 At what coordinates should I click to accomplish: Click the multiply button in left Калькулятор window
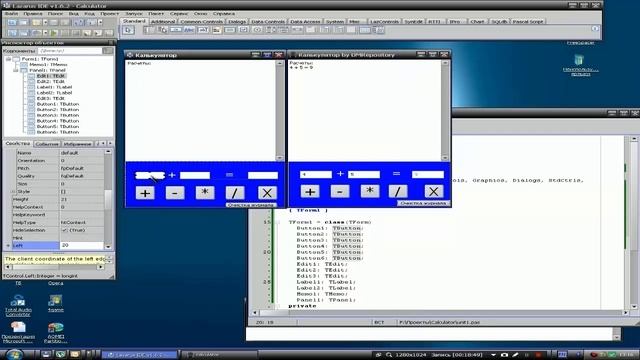205,193
